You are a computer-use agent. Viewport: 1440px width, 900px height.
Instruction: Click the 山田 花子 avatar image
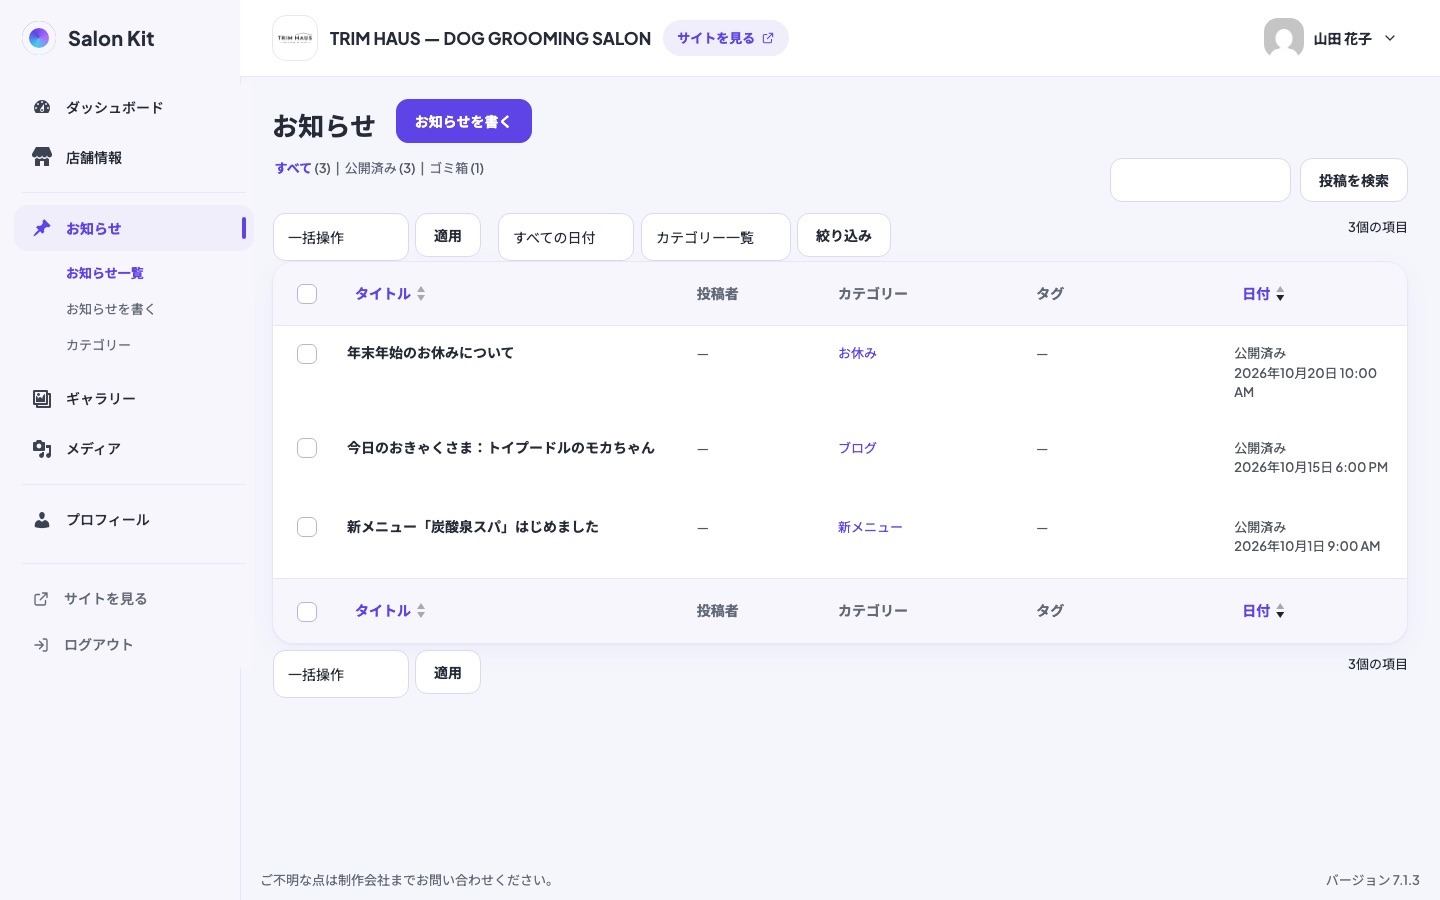pyautogui.click(x=1284, y=38)
